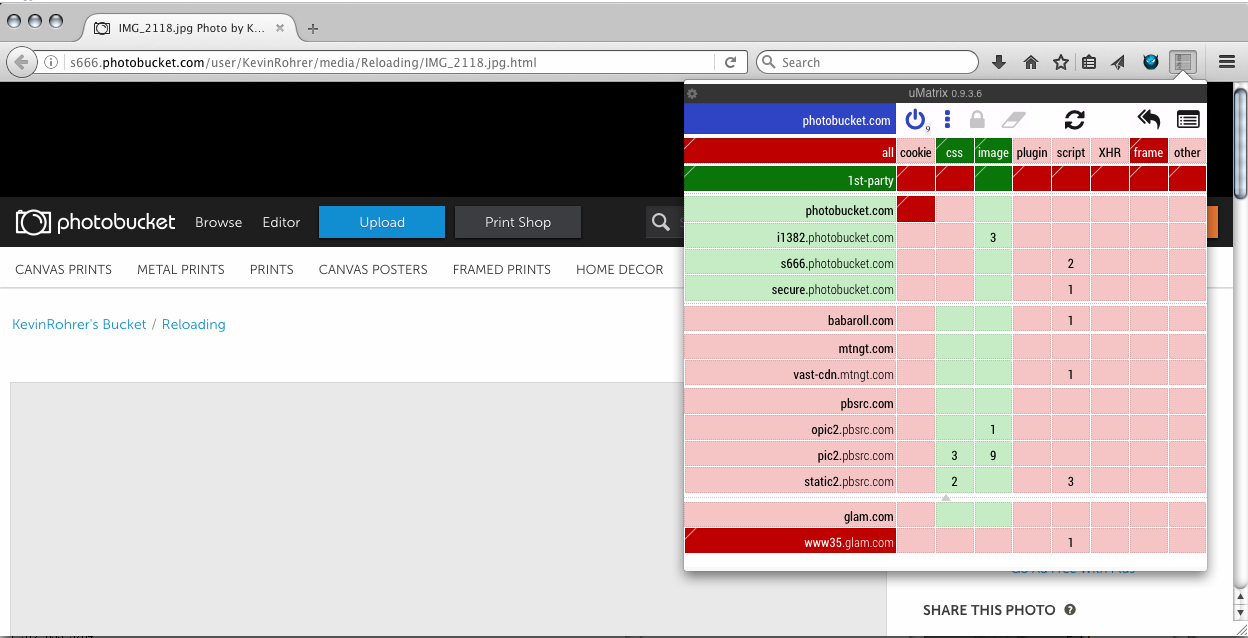Reload the page via uMatrix refresh icon

1075,120
